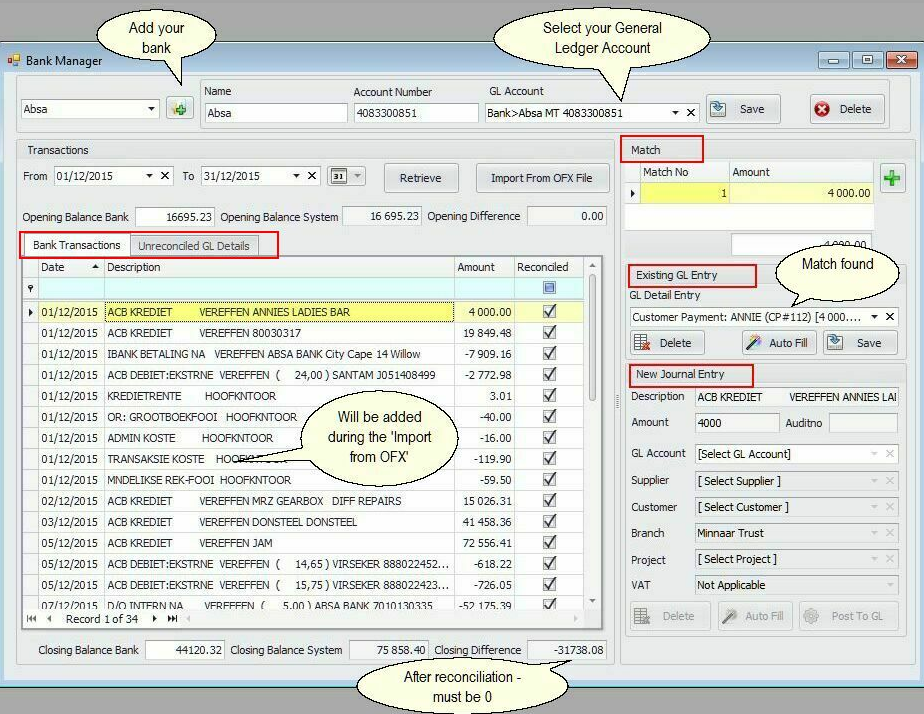Toggle Reconciled for OR: GROOTBOEKFOOI row
The height and width of the screenshot is (714, 924).
click(549, 416)
